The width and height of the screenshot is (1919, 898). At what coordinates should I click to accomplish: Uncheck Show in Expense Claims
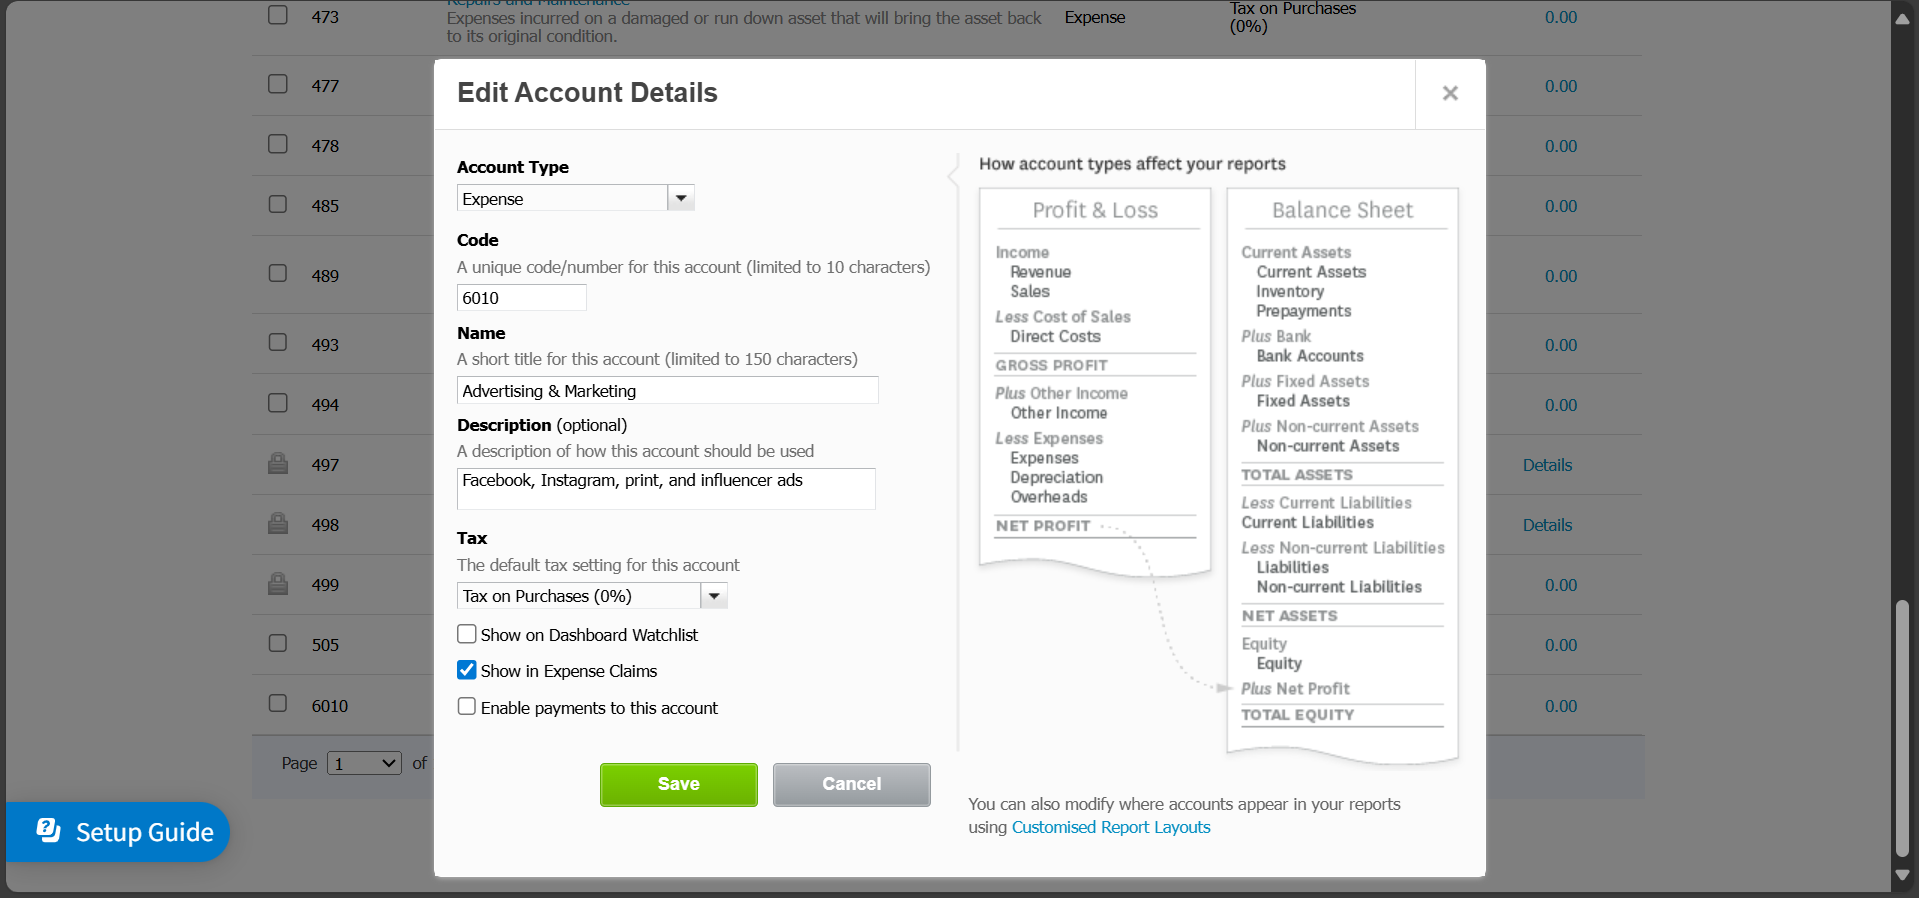[x=467, y=670]
